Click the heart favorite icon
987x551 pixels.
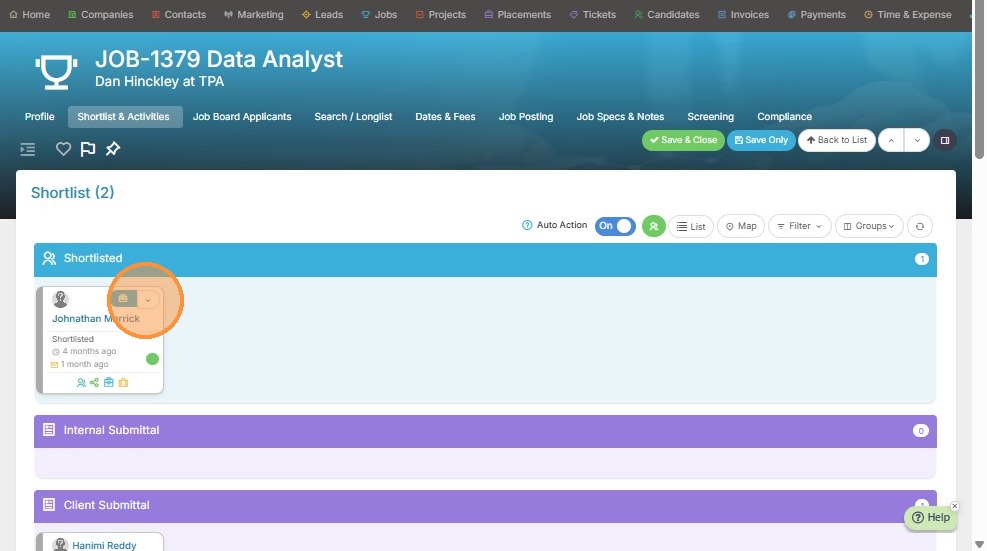pos(63,149)
